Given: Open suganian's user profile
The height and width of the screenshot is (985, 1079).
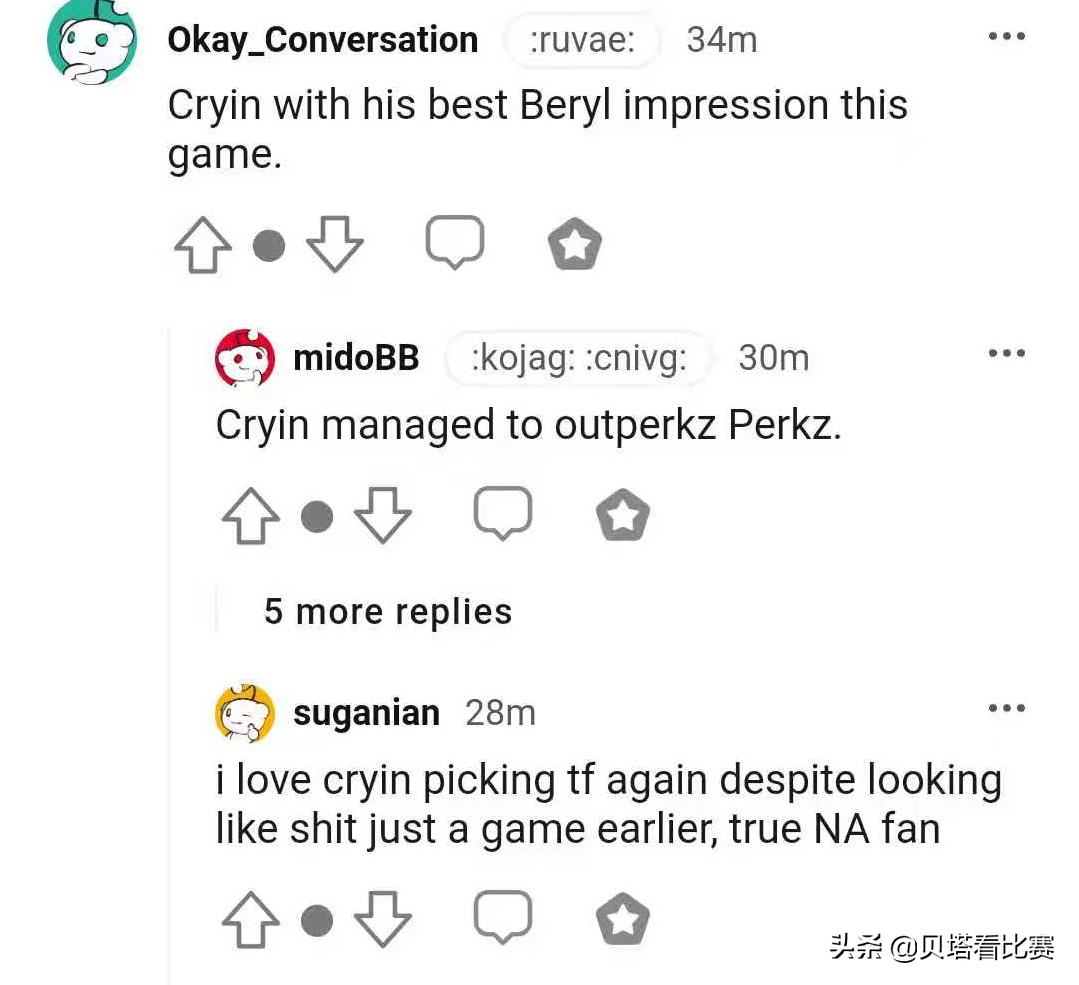Looking at the screenshot, I should (x=367, y=712).
